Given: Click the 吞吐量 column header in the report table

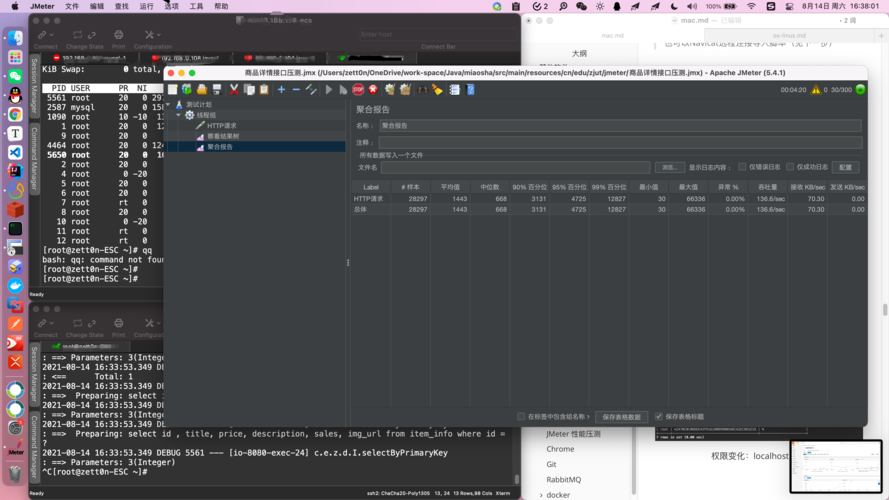Looking at the screenshot, I should [768, 187].
